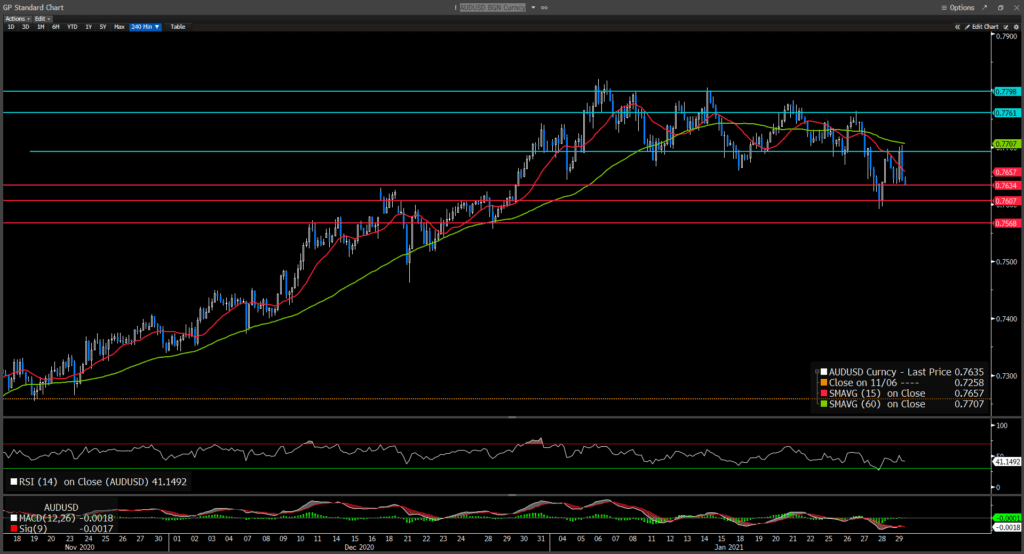1024x554 pixels.
Task: Click the red SMAVG (15) legend swatch
Action: pyautogui.click(x=824, y=393)
